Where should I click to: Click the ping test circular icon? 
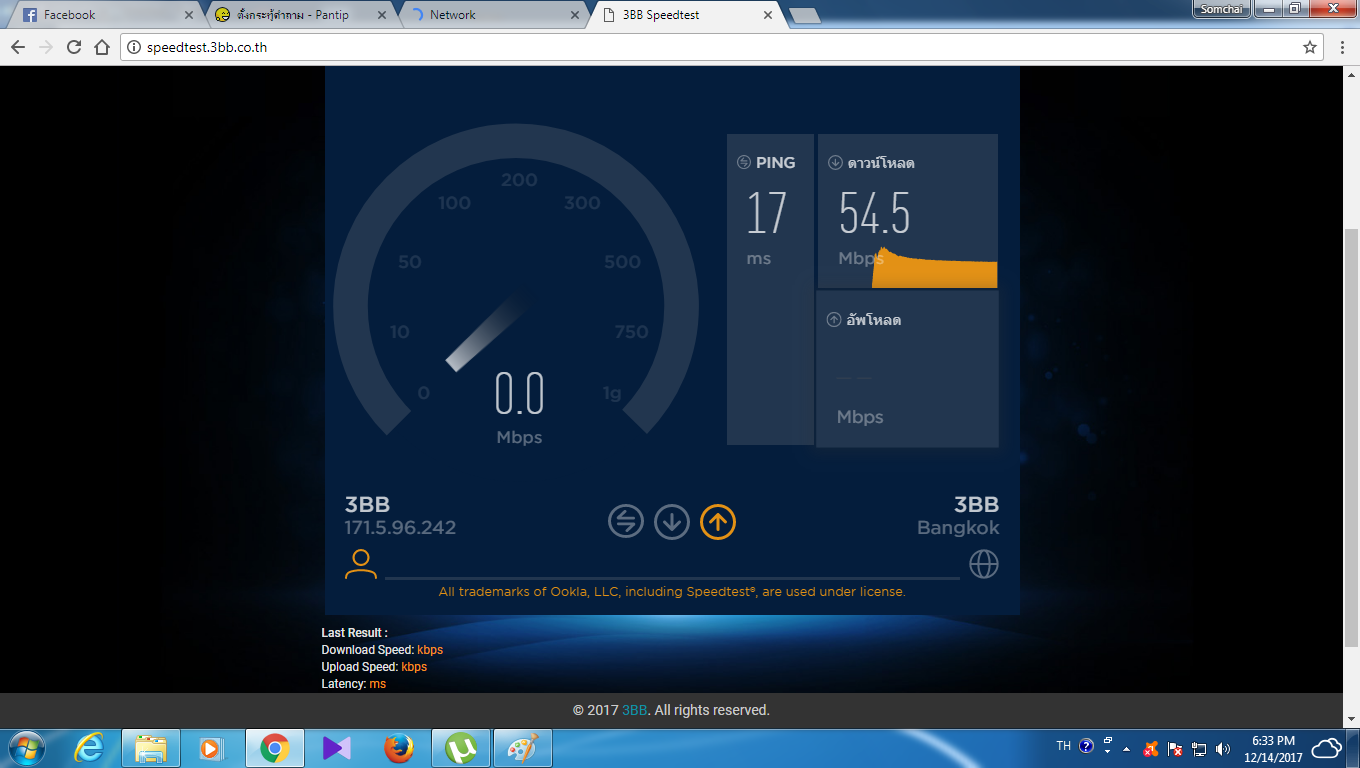[626, 521]
